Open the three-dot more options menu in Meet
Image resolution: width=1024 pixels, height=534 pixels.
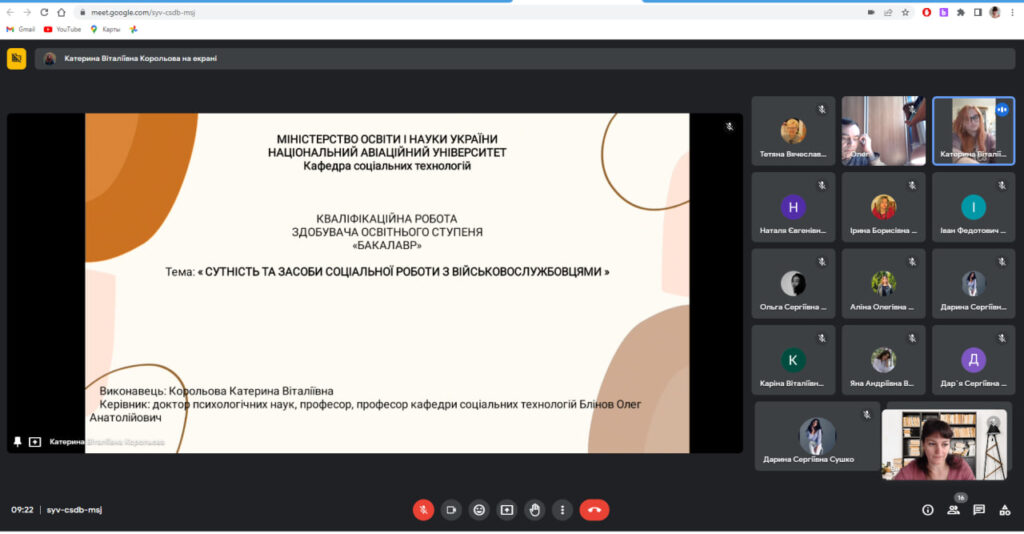pyautogui.click(x=562, y=510)
